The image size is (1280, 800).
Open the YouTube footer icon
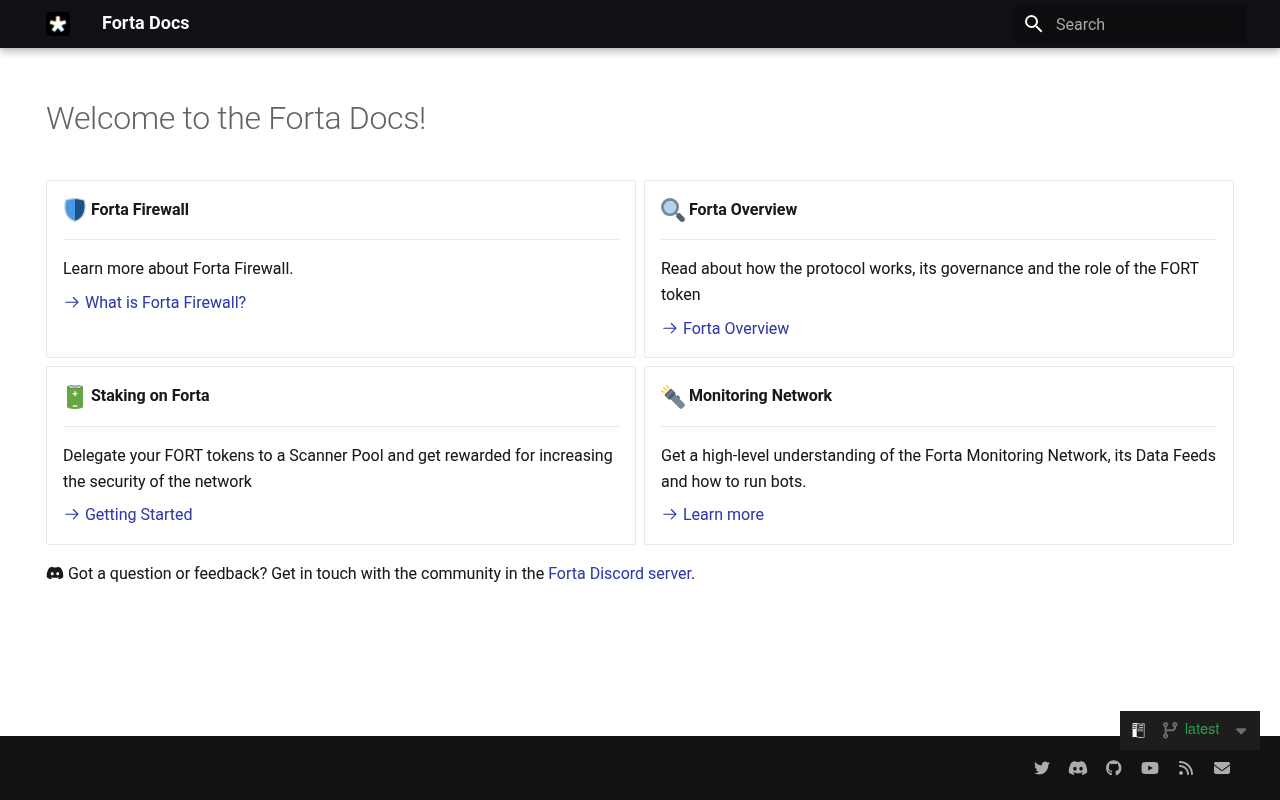click(1150, 768)
